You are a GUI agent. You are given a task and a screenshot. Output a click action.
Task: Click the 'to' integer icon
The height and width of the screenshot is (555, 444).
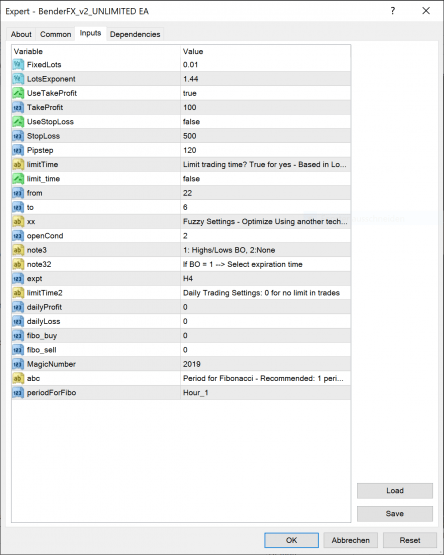[x=18, y=207]
